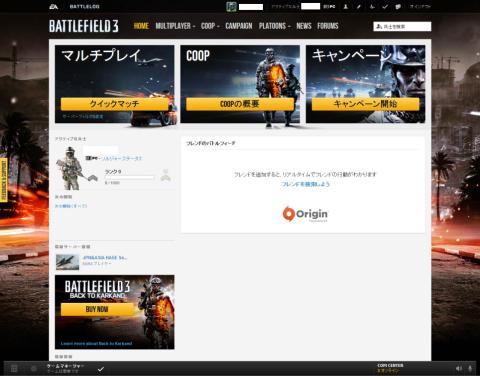Click the find friends link in battle feed

tap(305, 184)
